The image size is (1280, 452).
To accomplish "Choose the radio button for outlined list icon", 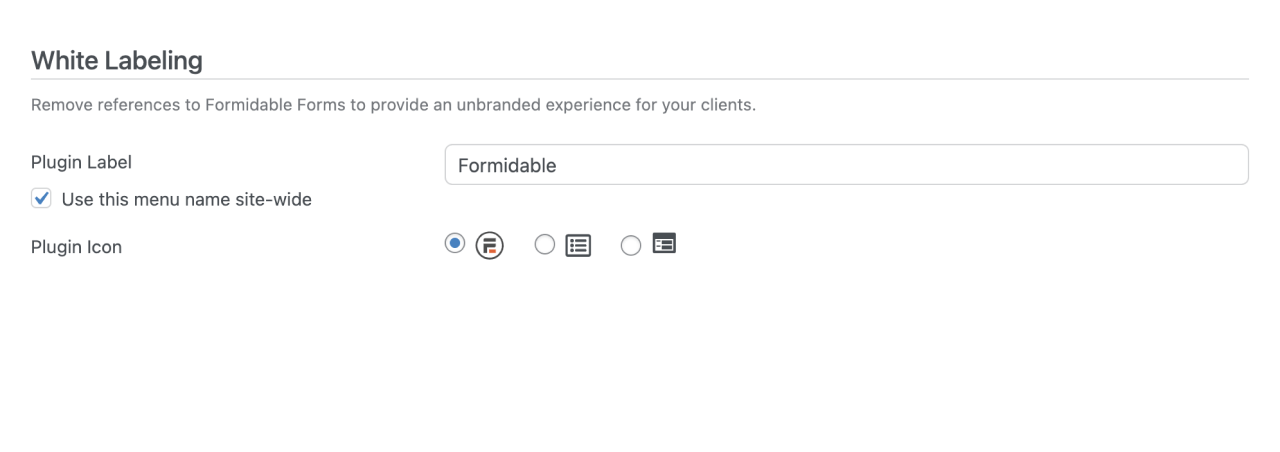I will [544, 244].
